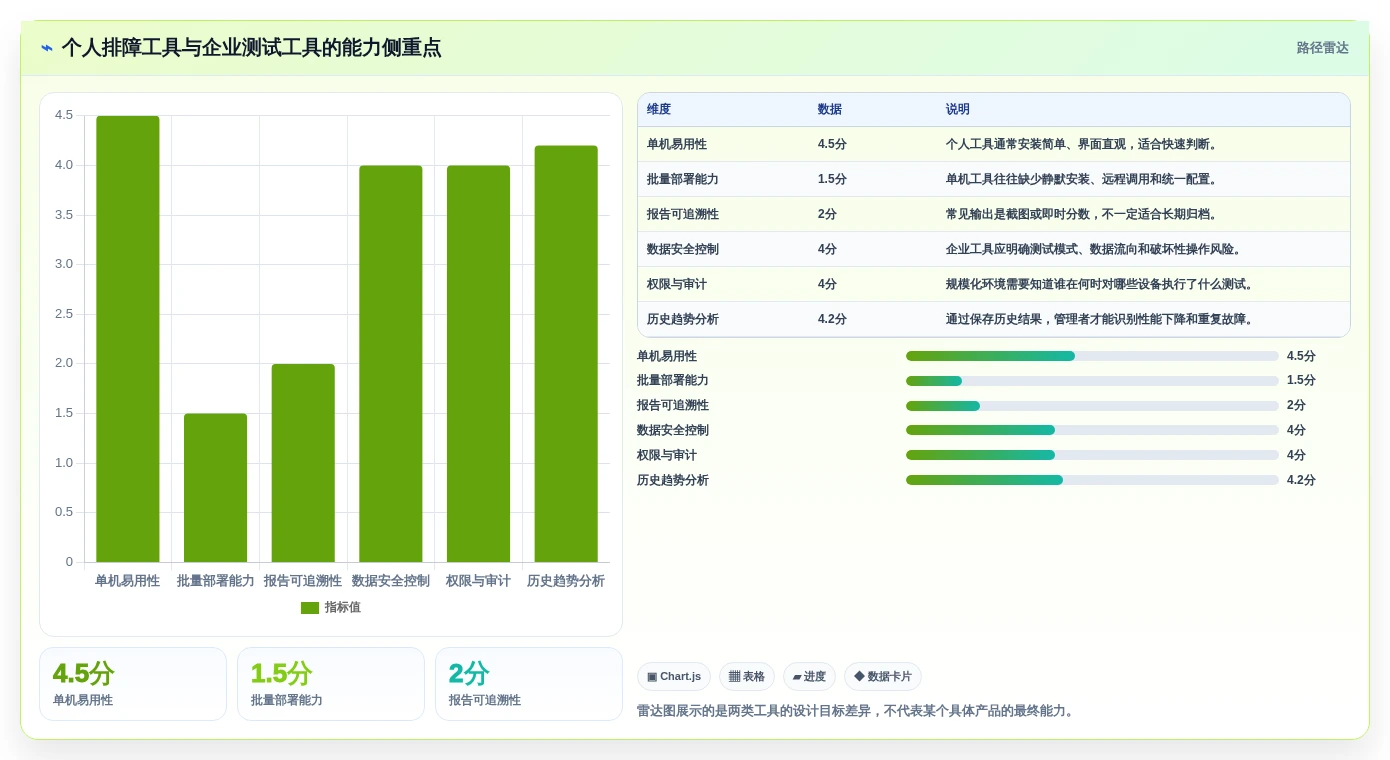Screen dimensions: 1390x760
Task: Click the 维度 column header
Action: pyautogui.click(x=659, y=110)
